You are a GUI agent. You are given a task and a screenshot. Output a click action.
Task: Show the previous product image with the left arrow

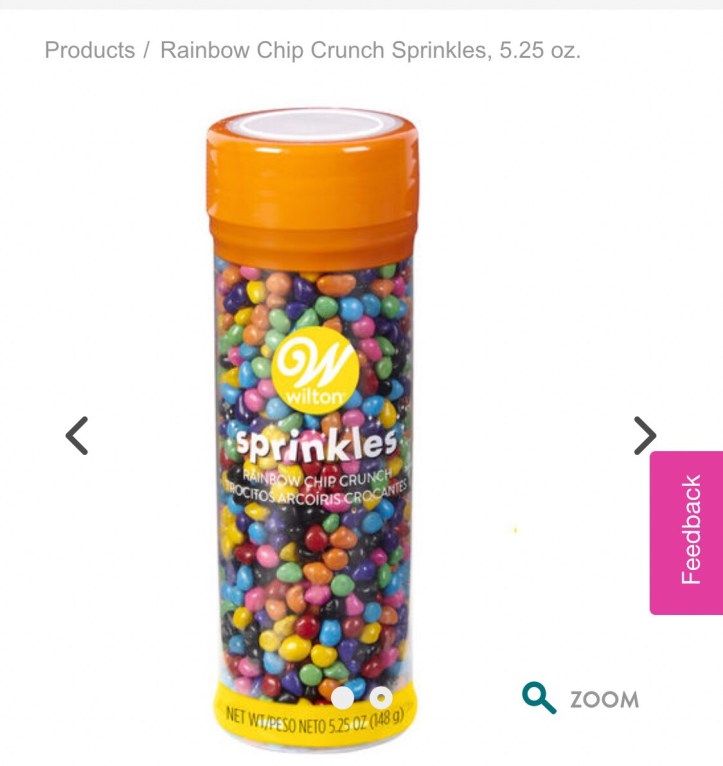(77, 436)
